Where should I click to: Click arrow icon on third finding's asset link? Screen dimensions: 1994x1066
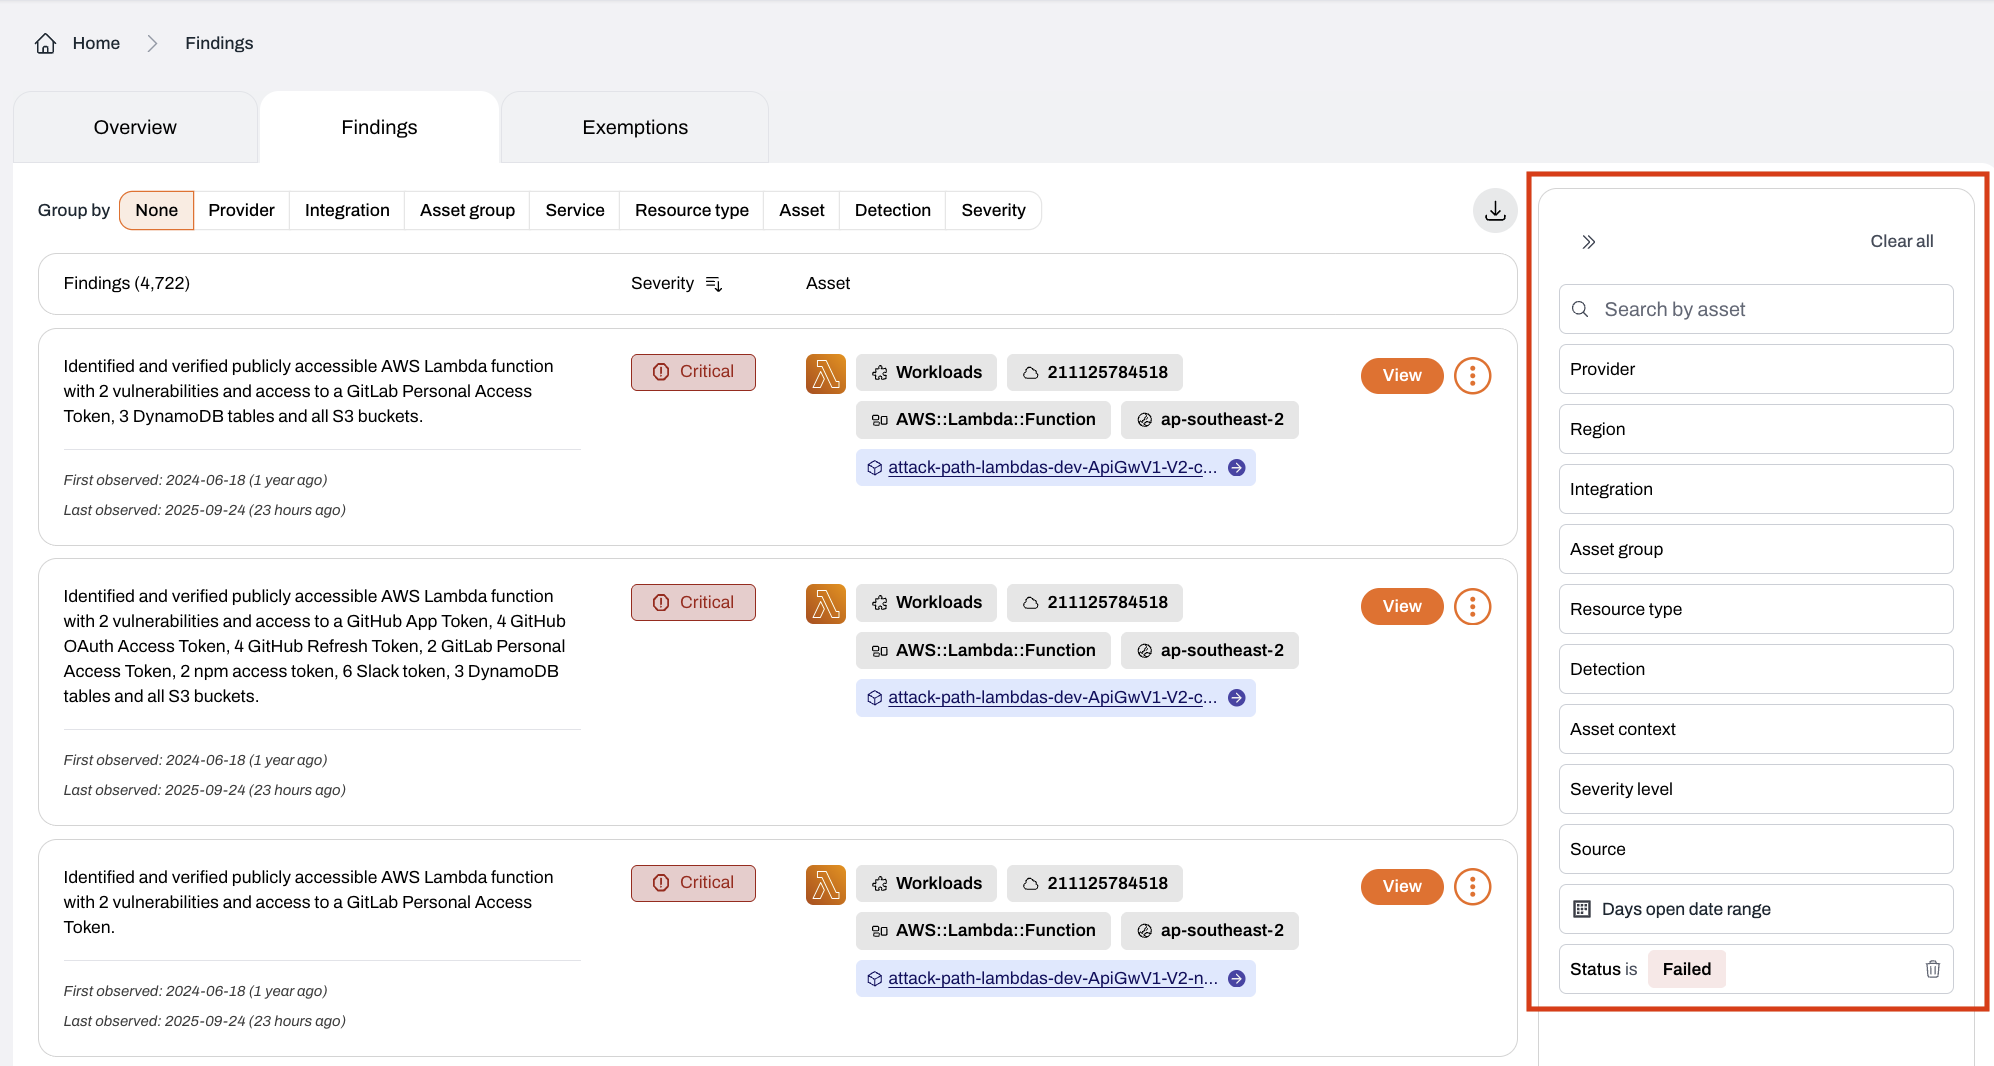[x=1237, y=979]
